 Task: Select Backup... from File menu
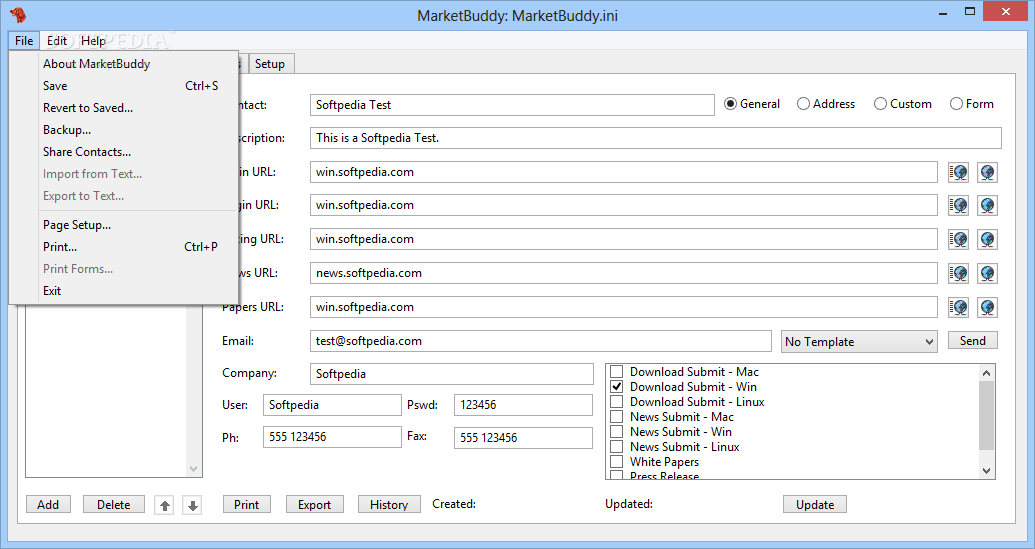pos(124,130)
